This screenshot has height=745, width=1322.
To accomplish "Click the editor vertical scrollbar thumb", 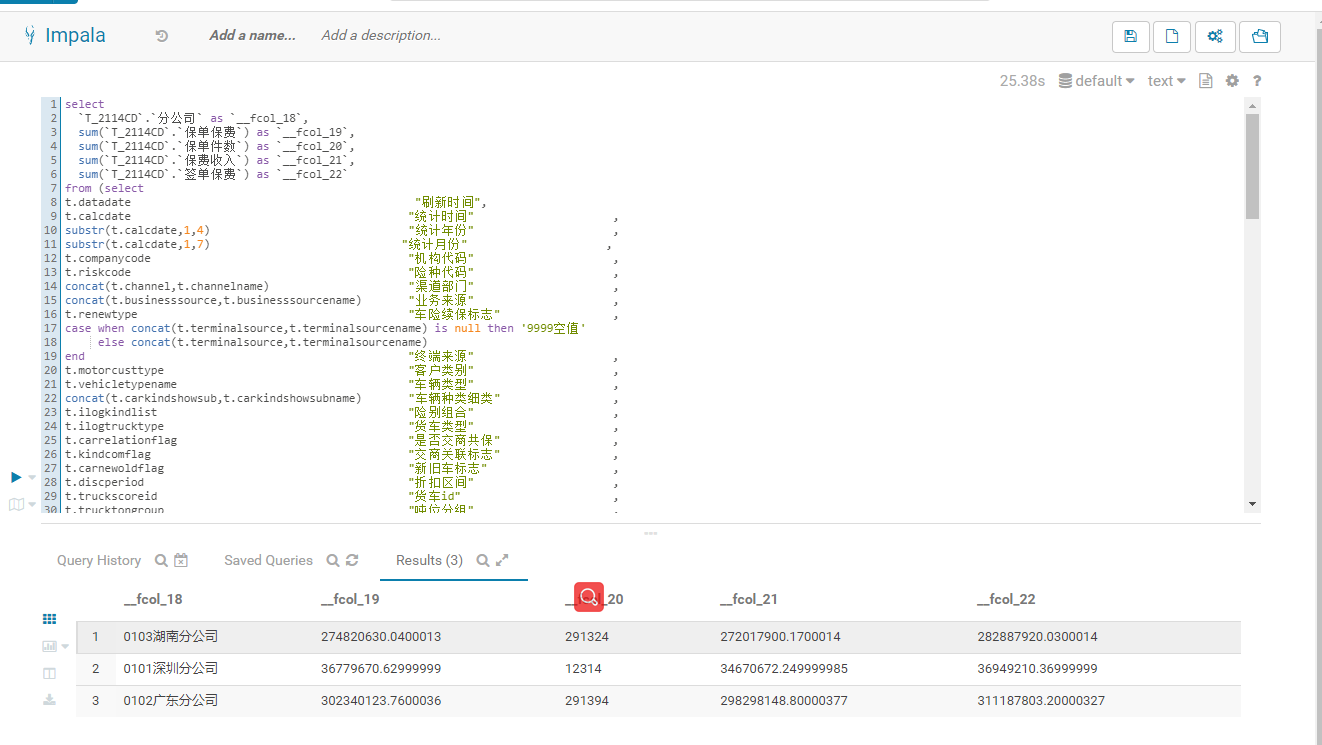I will (1252, 165).
